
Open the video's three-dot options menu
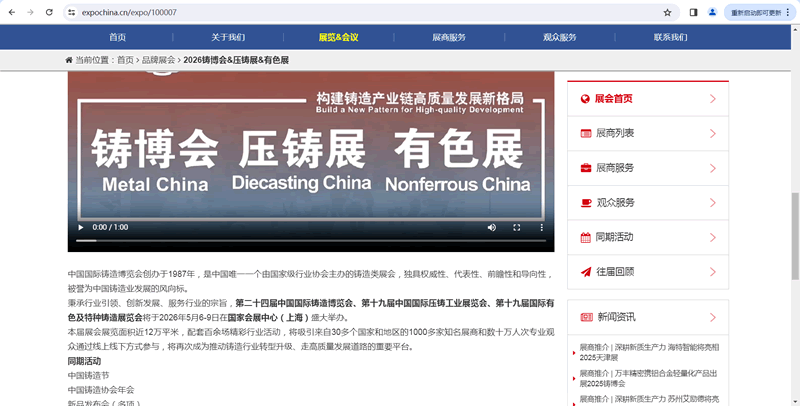pos(540,227)
